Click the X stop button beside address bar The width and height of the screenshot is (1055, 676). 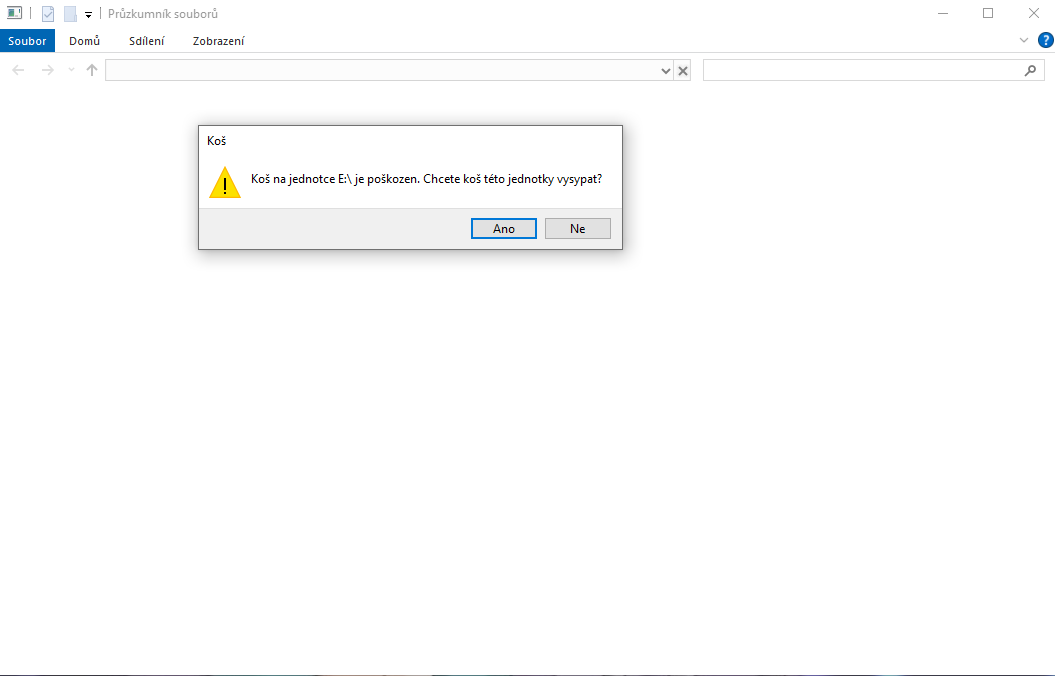683,71
